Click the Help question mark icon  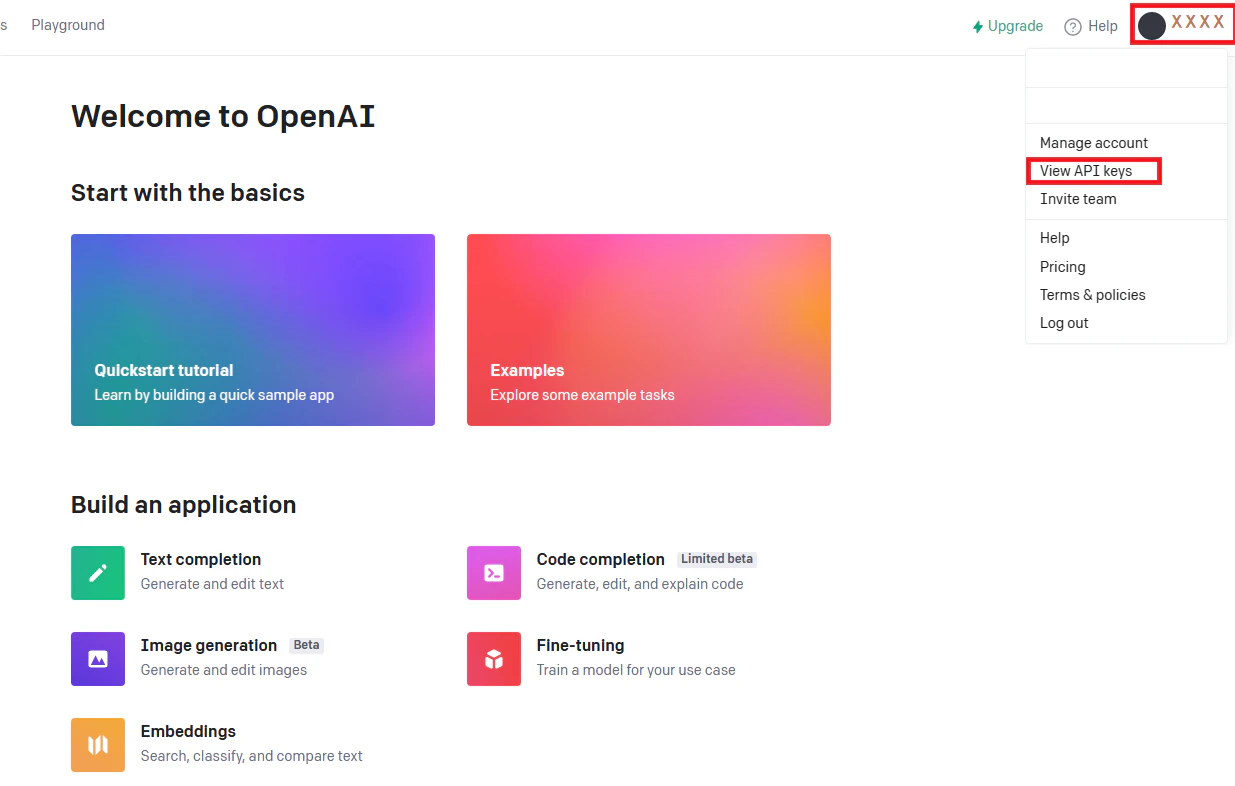tap(1073, 27)
